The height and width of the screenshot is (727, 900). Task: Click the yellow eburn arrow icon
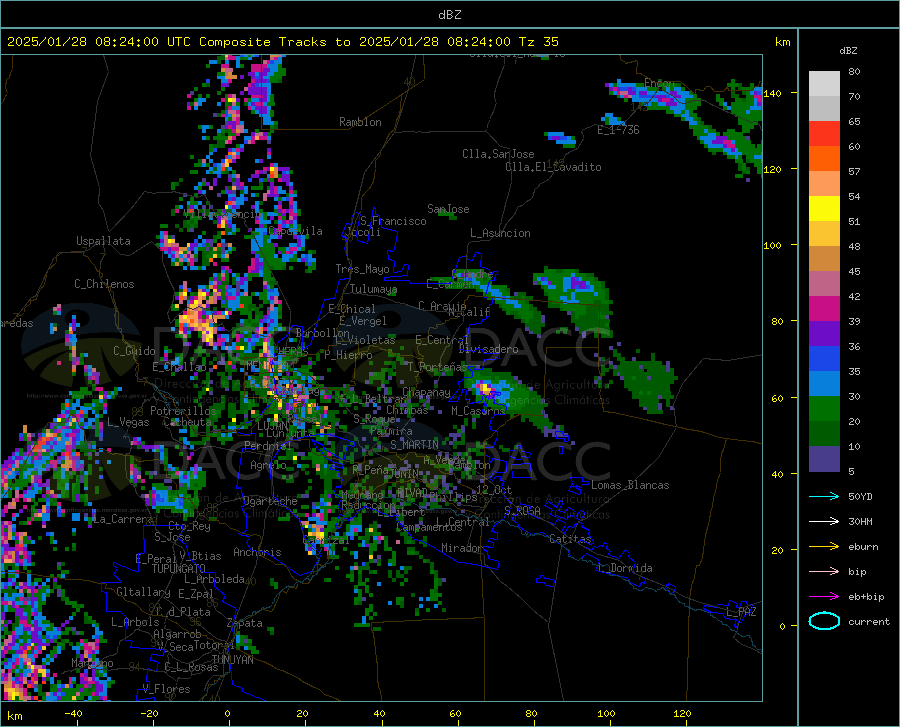[x=824, y=547]
